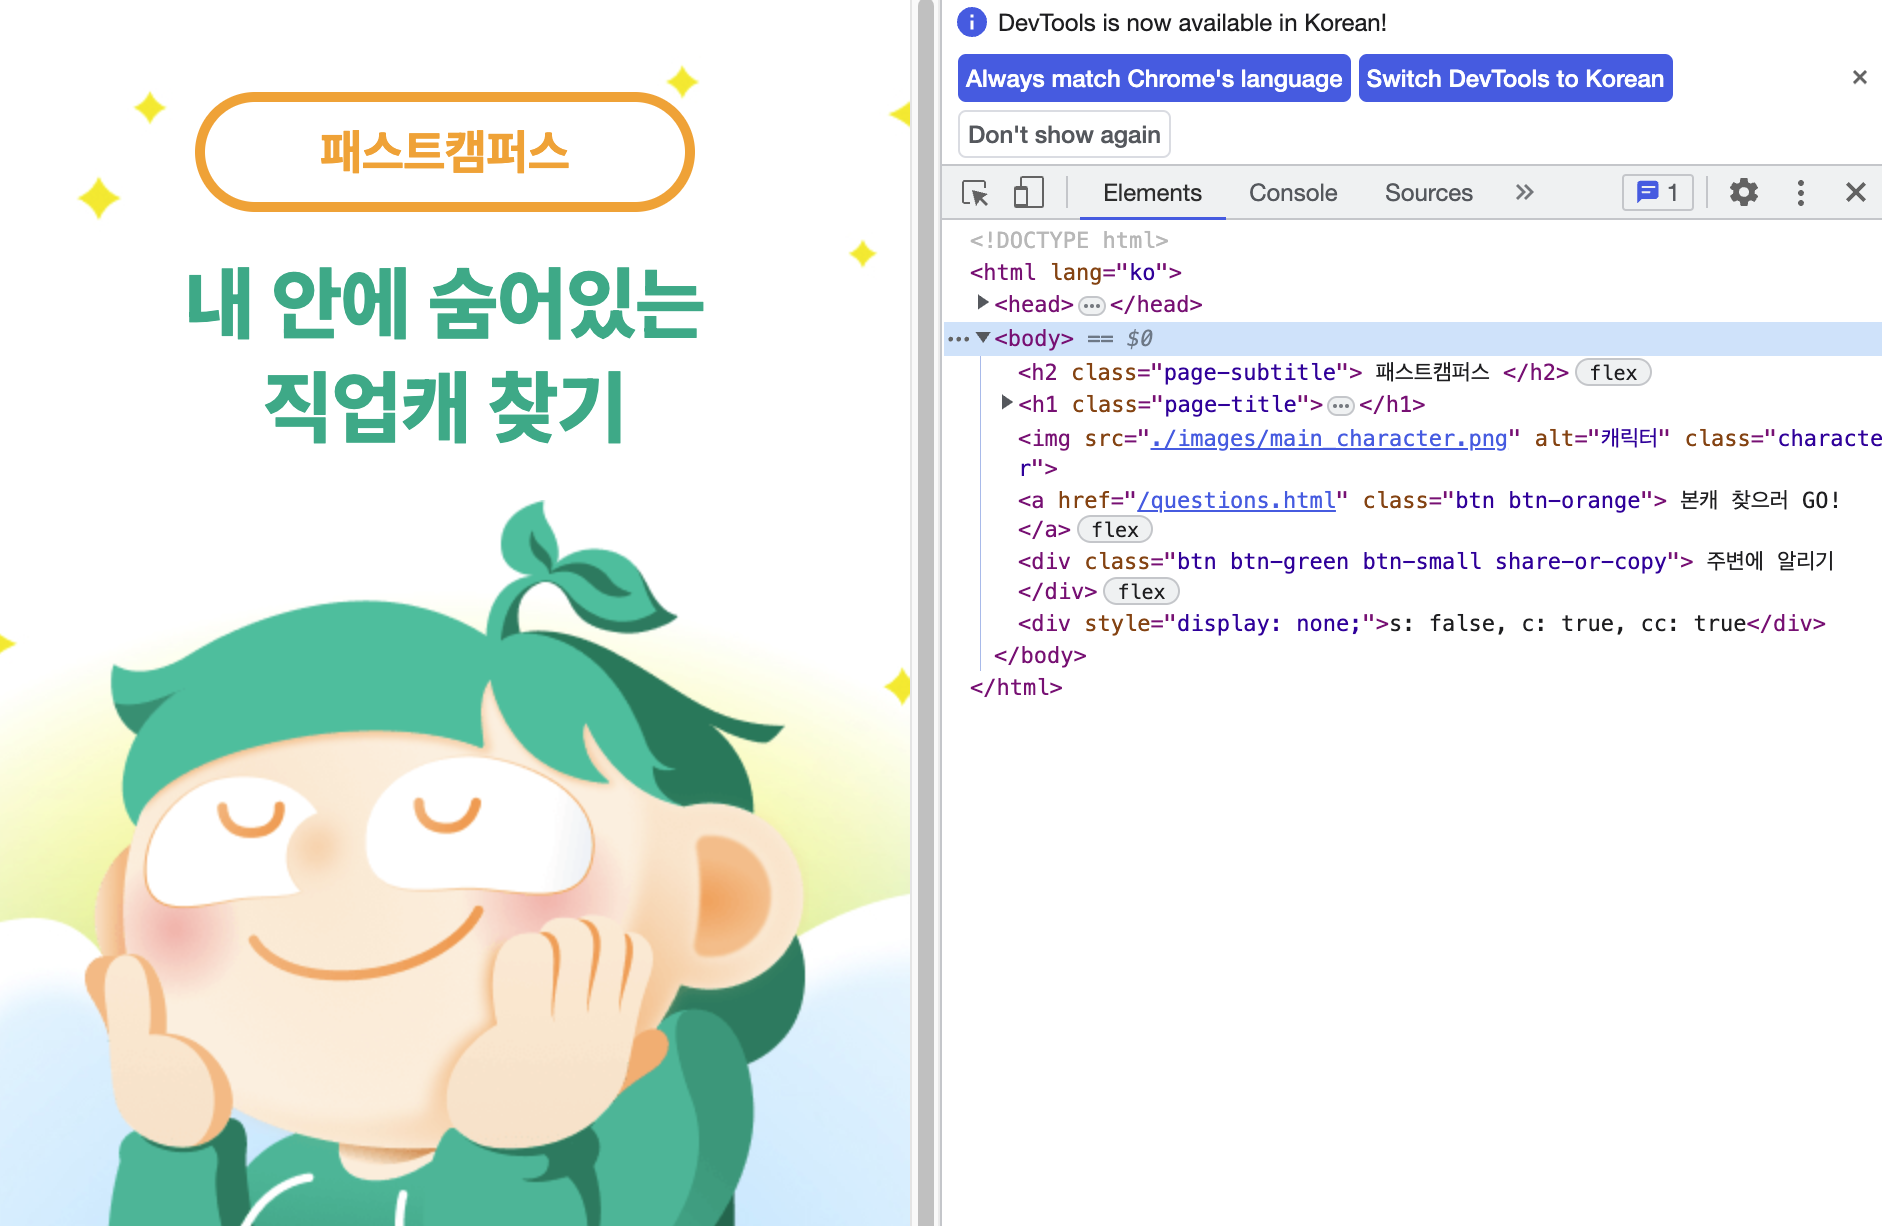Click the ellipsis inside the head element
This screenshot has height=1226, width=1882.
tap(1092, 305)
